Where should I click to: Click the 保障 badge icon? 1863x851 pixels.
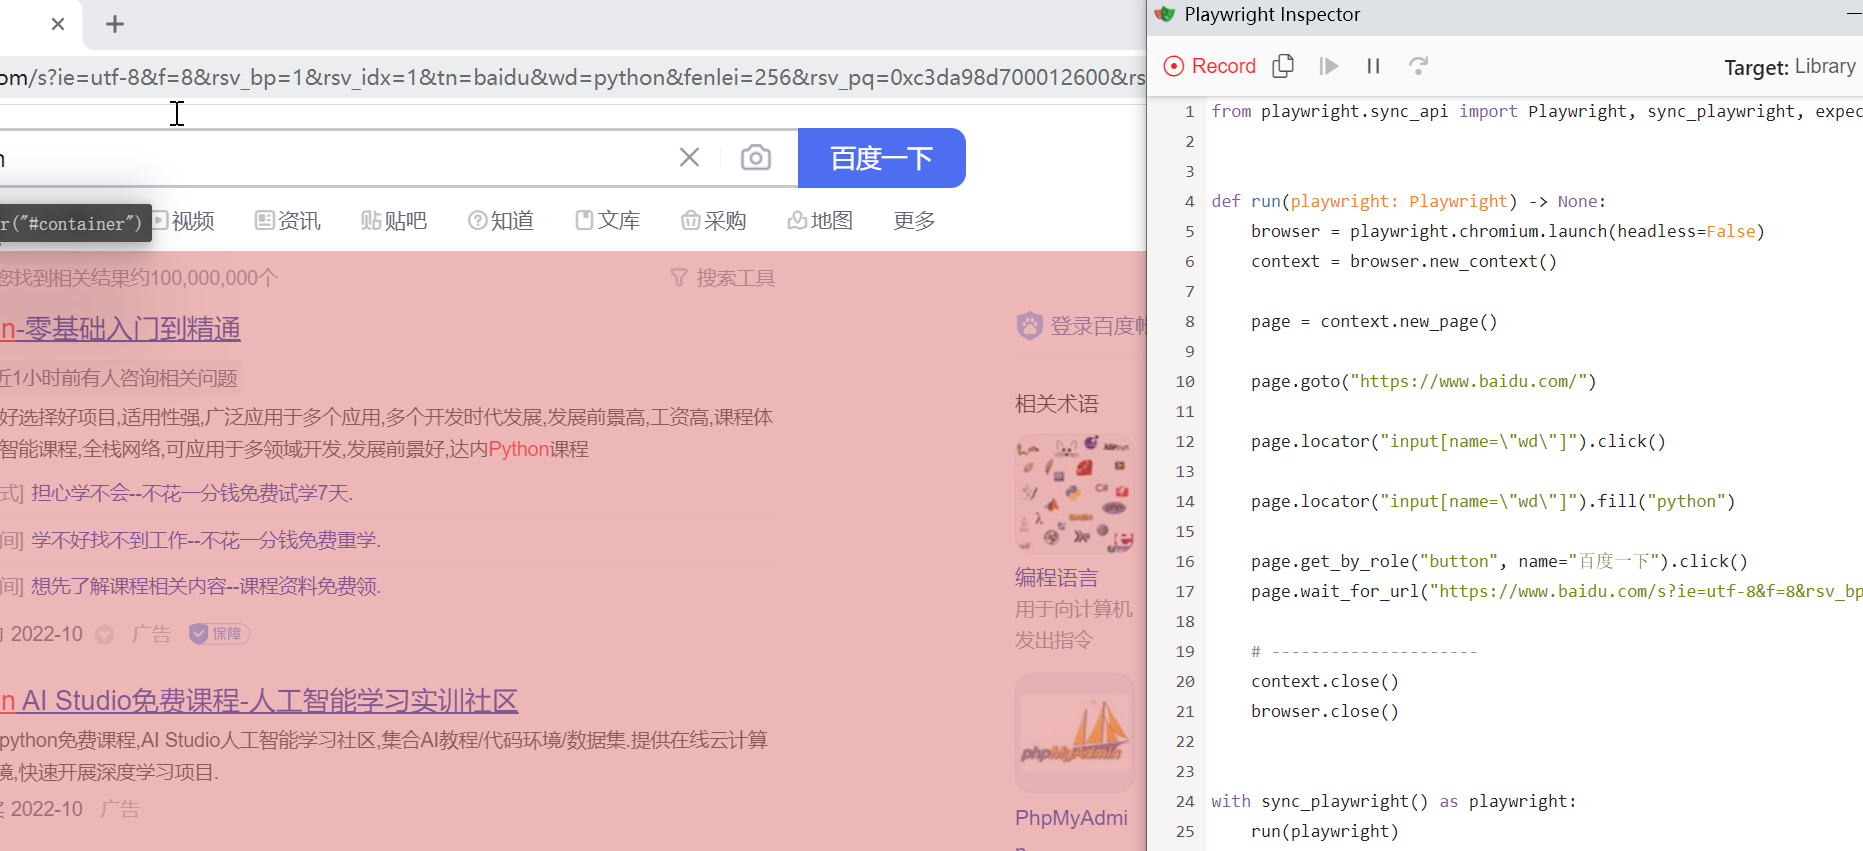tap(219, 634)
